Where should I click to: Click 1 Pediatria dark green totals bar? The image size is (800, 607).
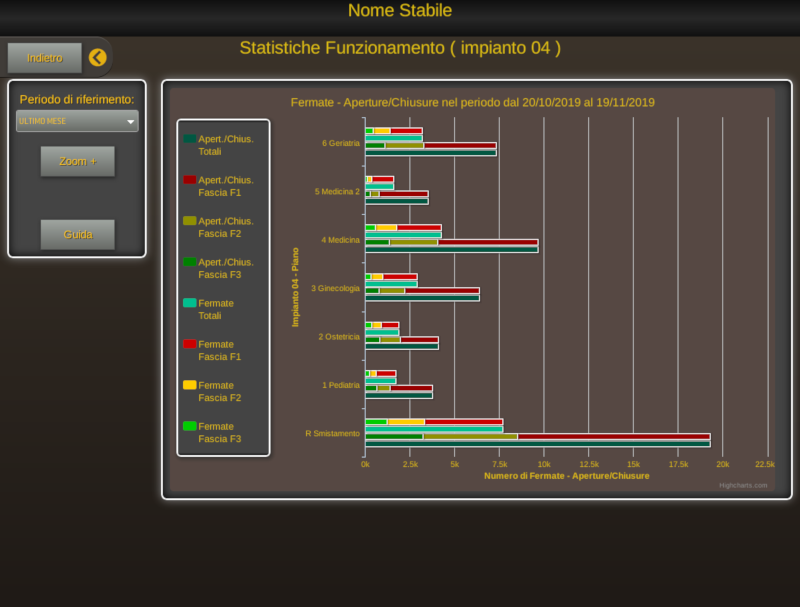(x=399, y=396)
